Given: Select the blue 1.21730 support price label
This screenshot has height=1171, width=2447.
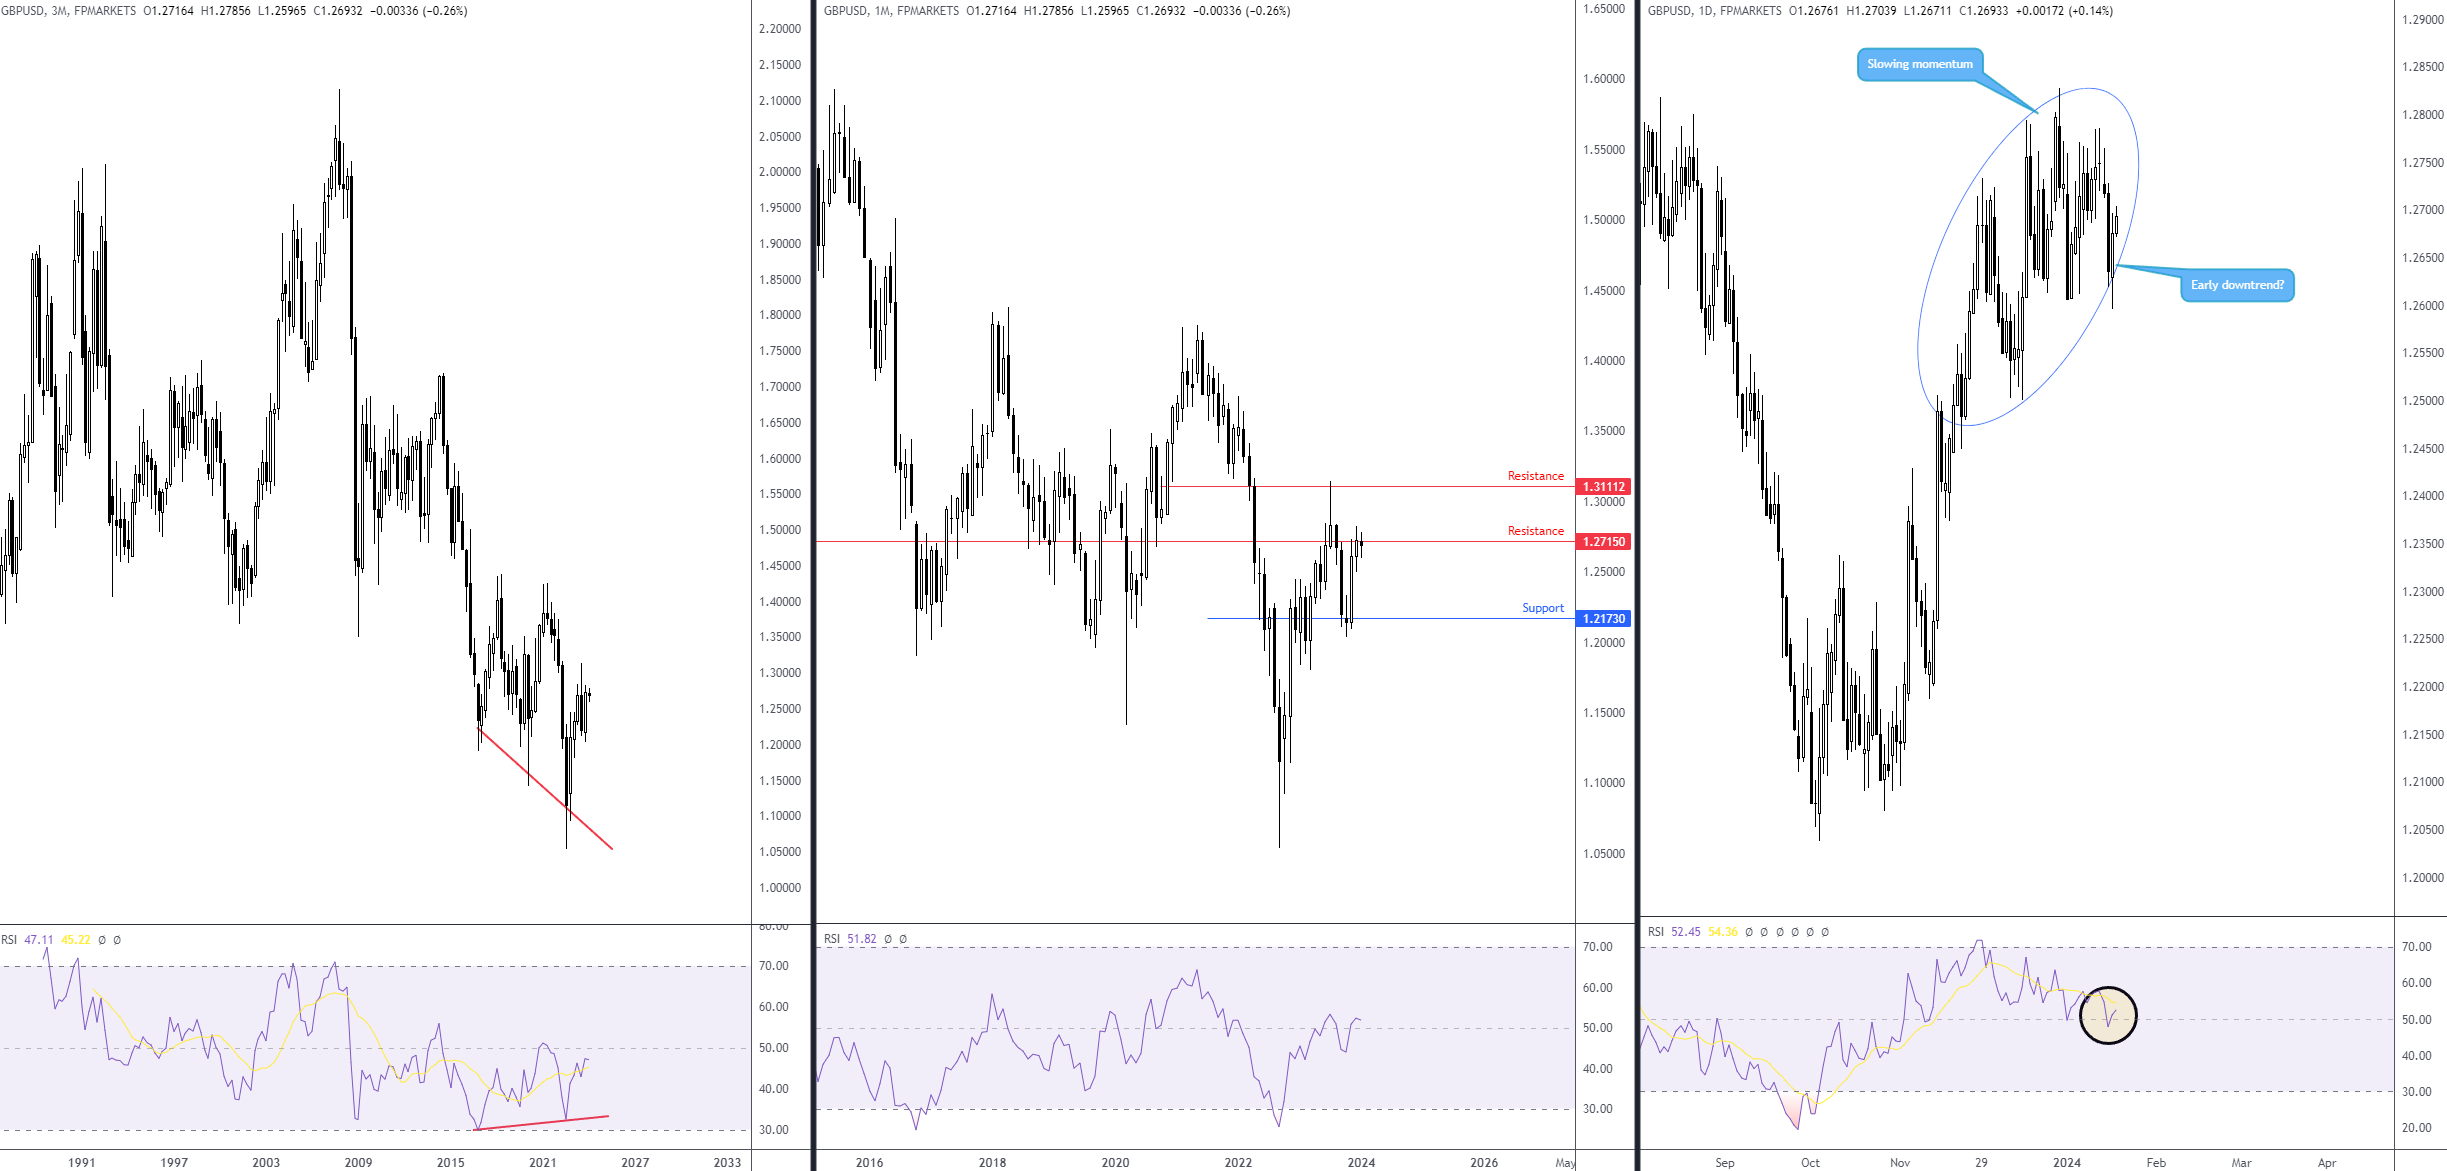Looking at the screenshot, I should click(1603, 619).
